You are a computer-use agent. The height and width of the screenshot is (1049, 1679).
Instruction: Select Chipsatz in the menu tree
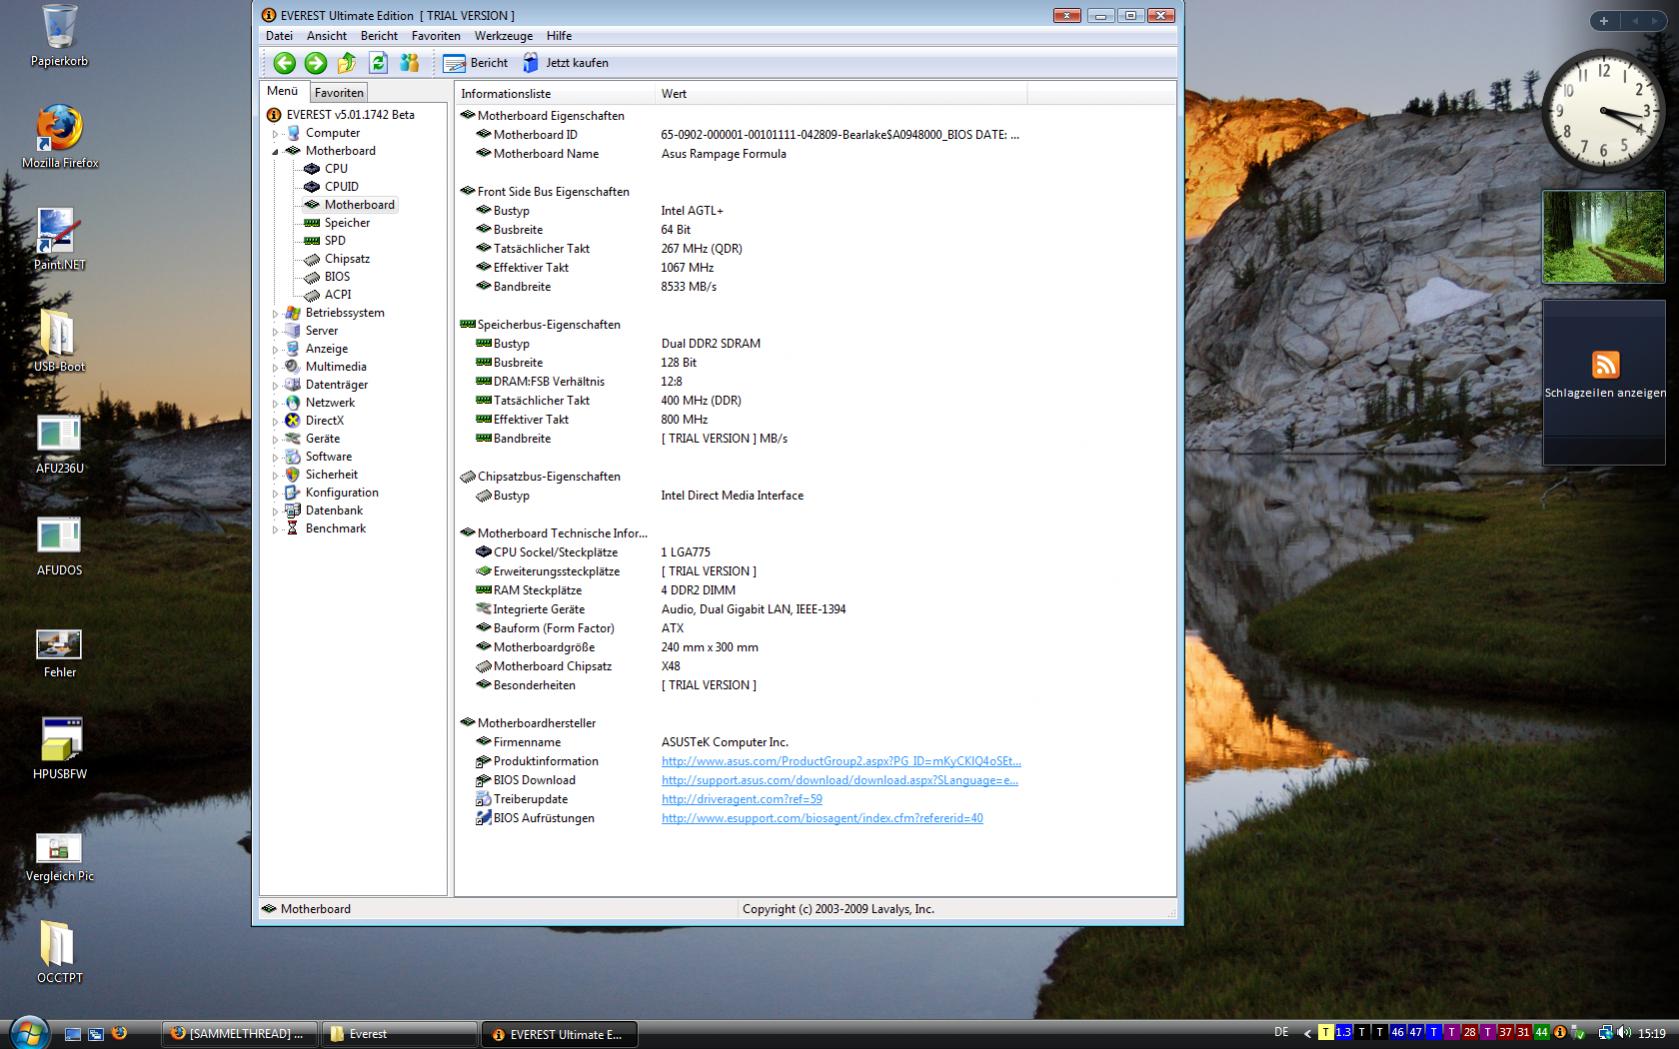coord(347,259)
